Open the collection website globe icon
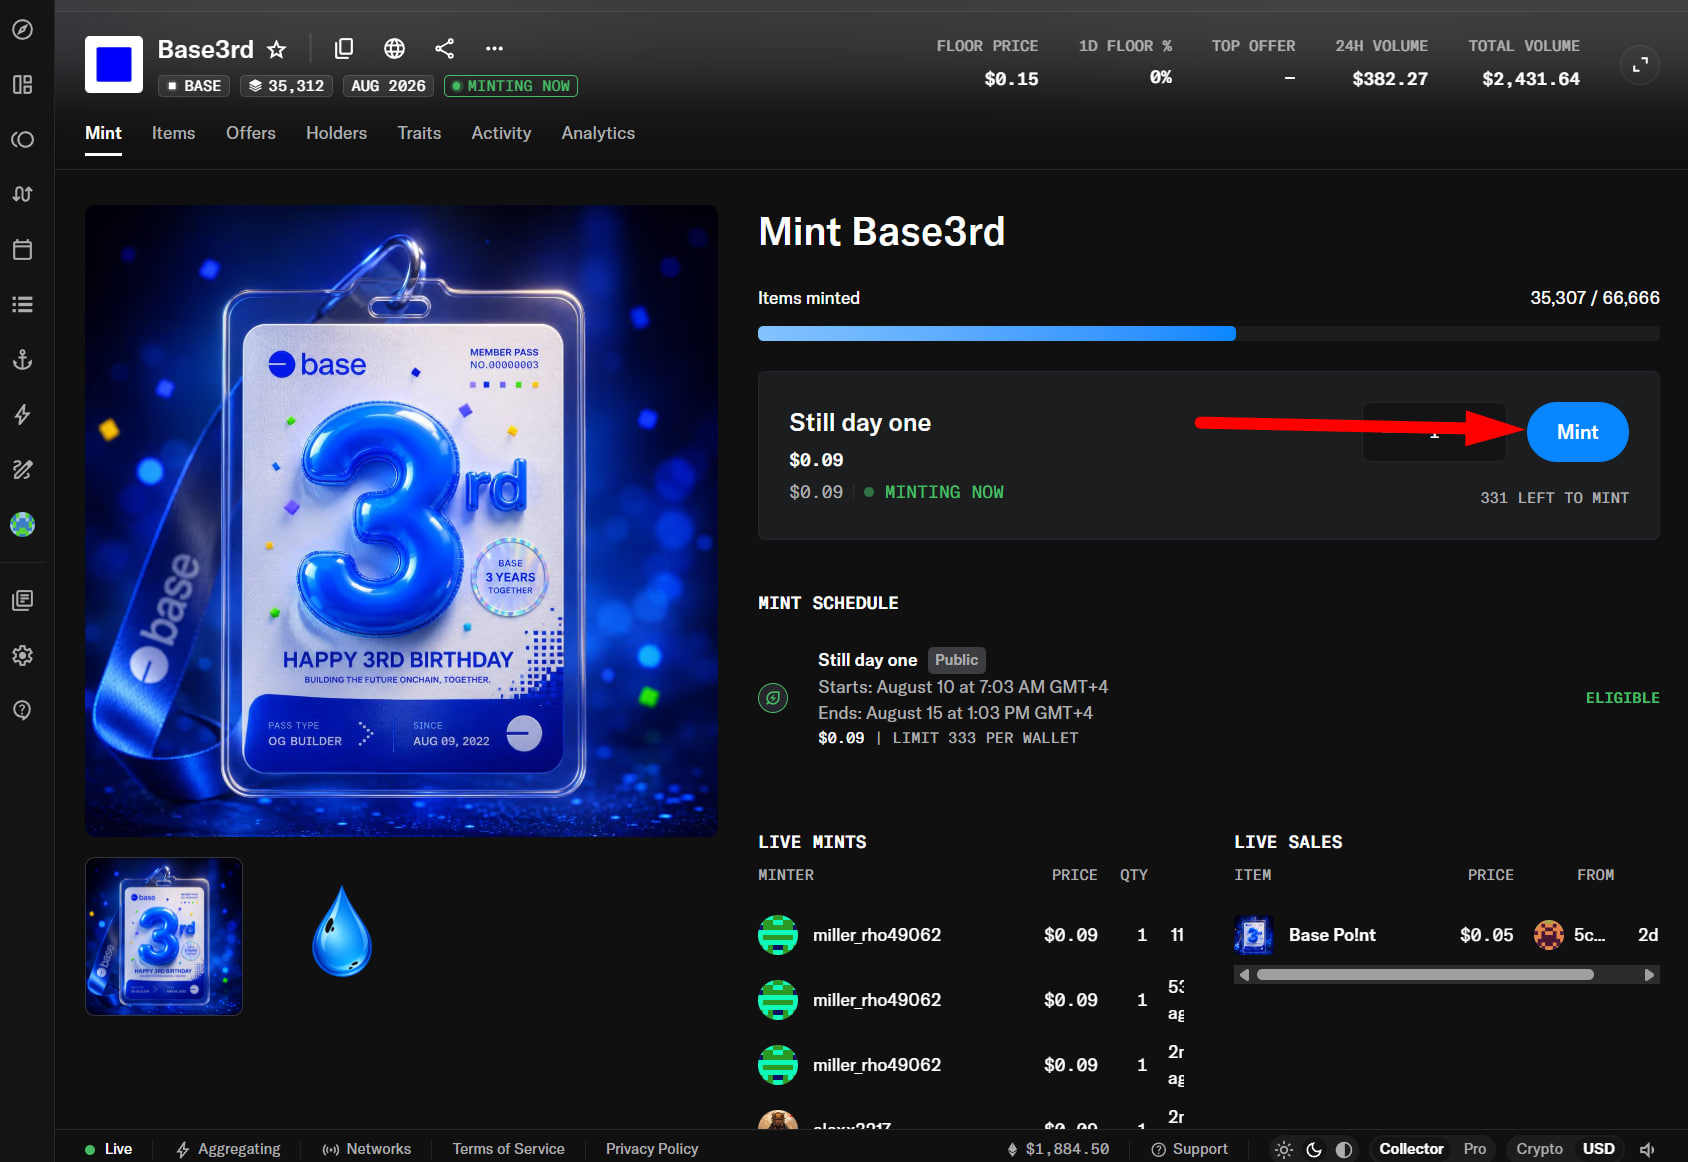This screenshot has width=1688, height=1162. pyautogui.click(x=395, y=48)
